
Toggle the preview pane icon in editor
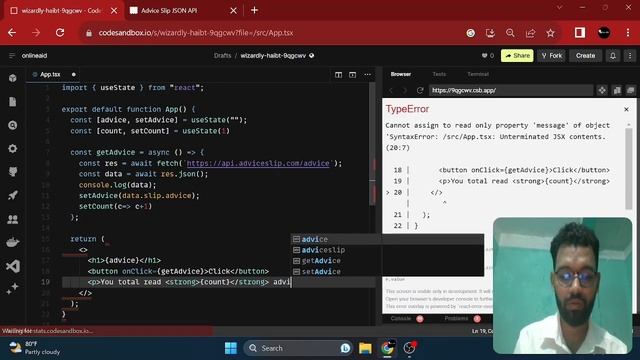[353, 75]
